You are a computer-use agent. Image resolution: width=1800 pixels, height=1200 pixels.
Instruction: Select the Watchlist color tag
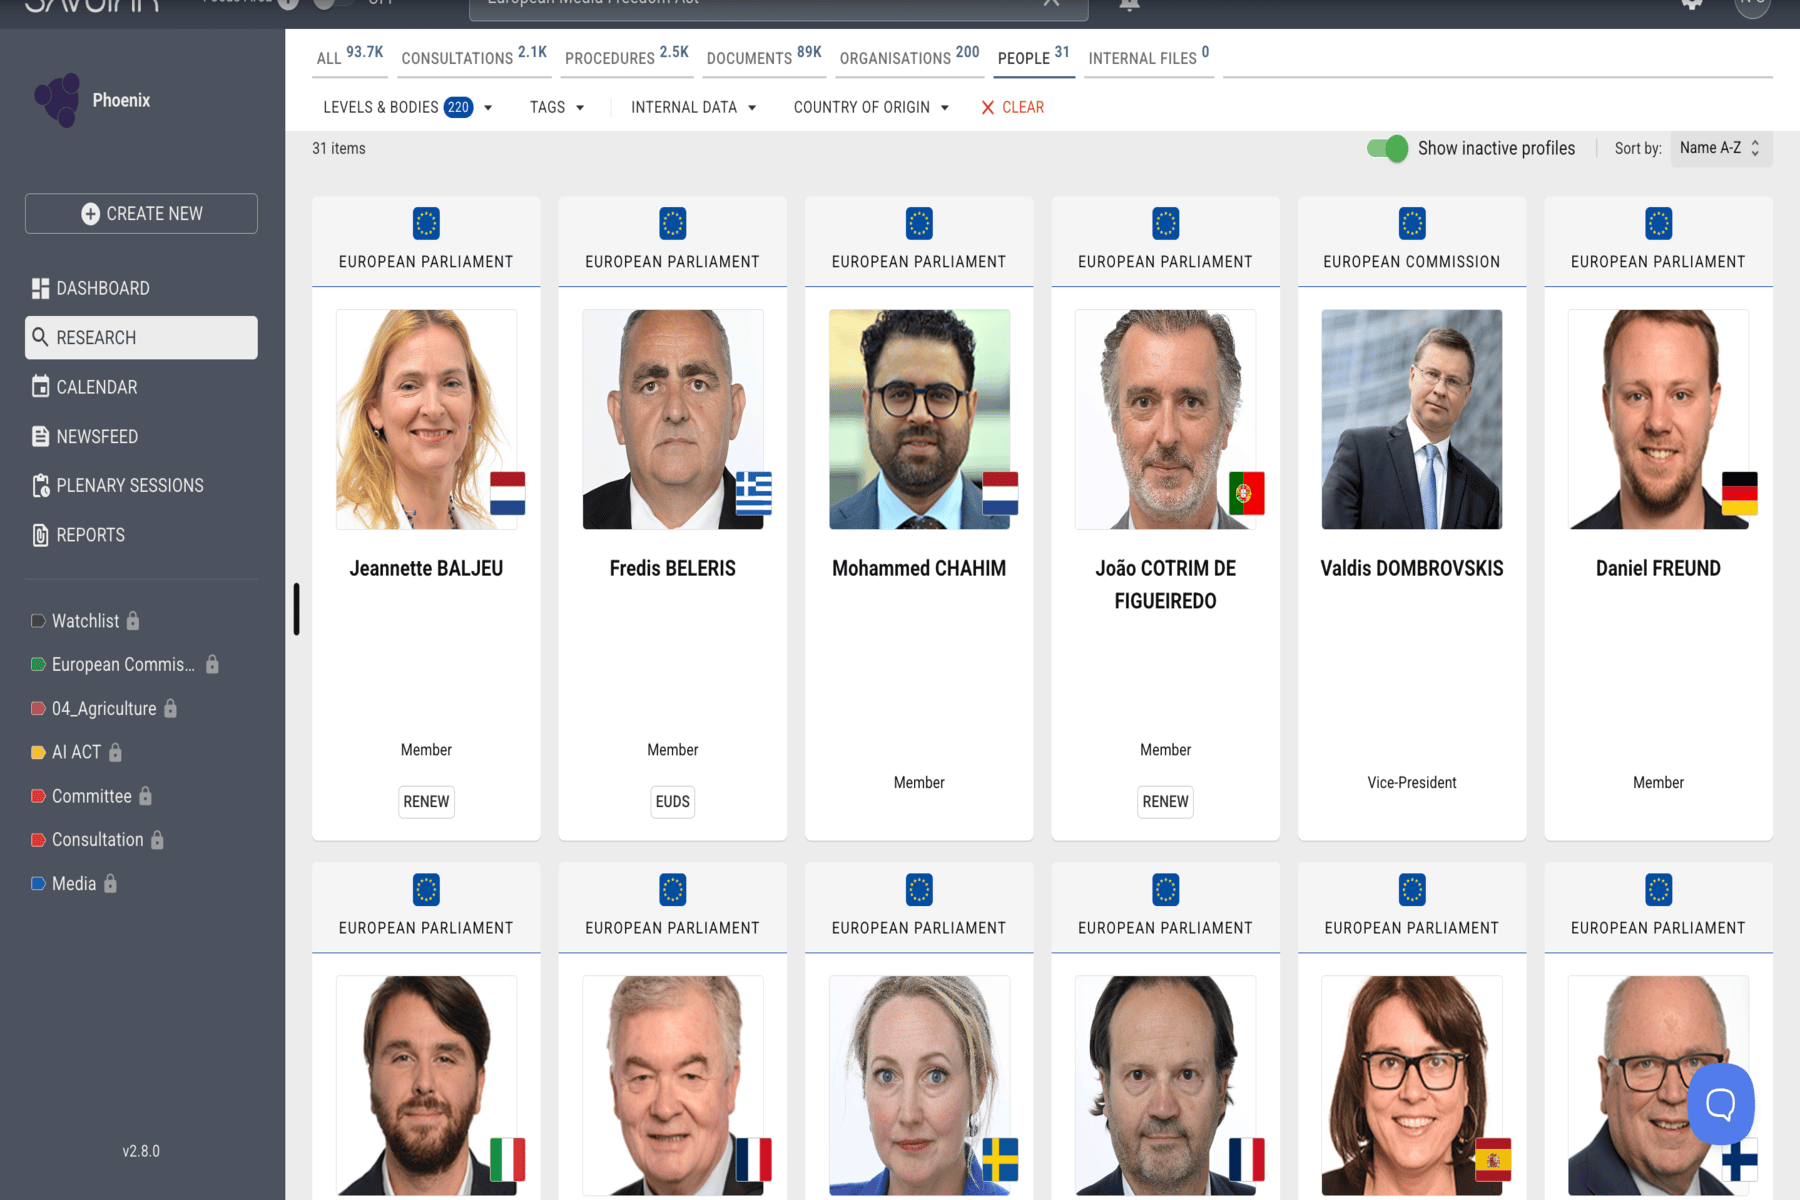[x=38, y=621]
